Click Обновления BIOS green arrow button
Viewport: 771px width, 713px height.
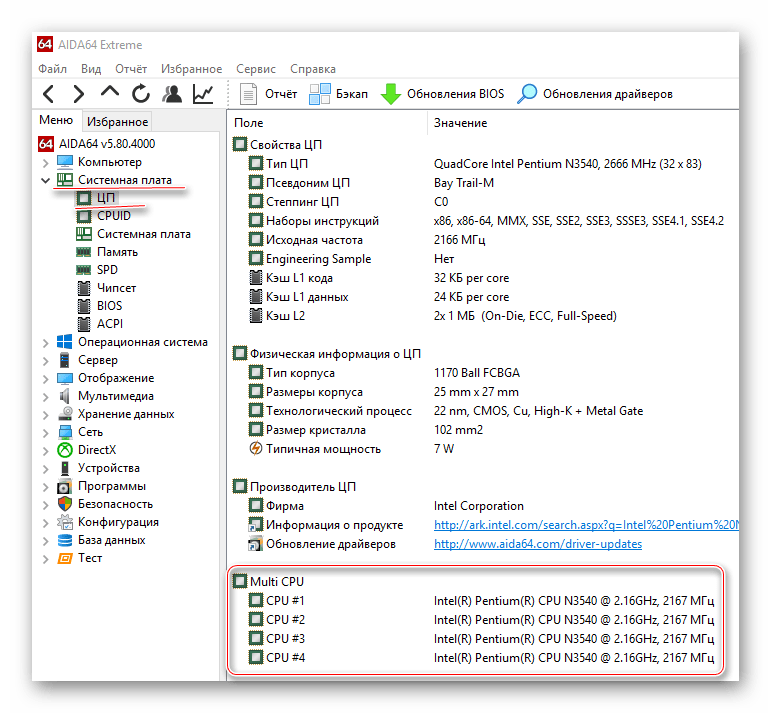click(443, 94)
